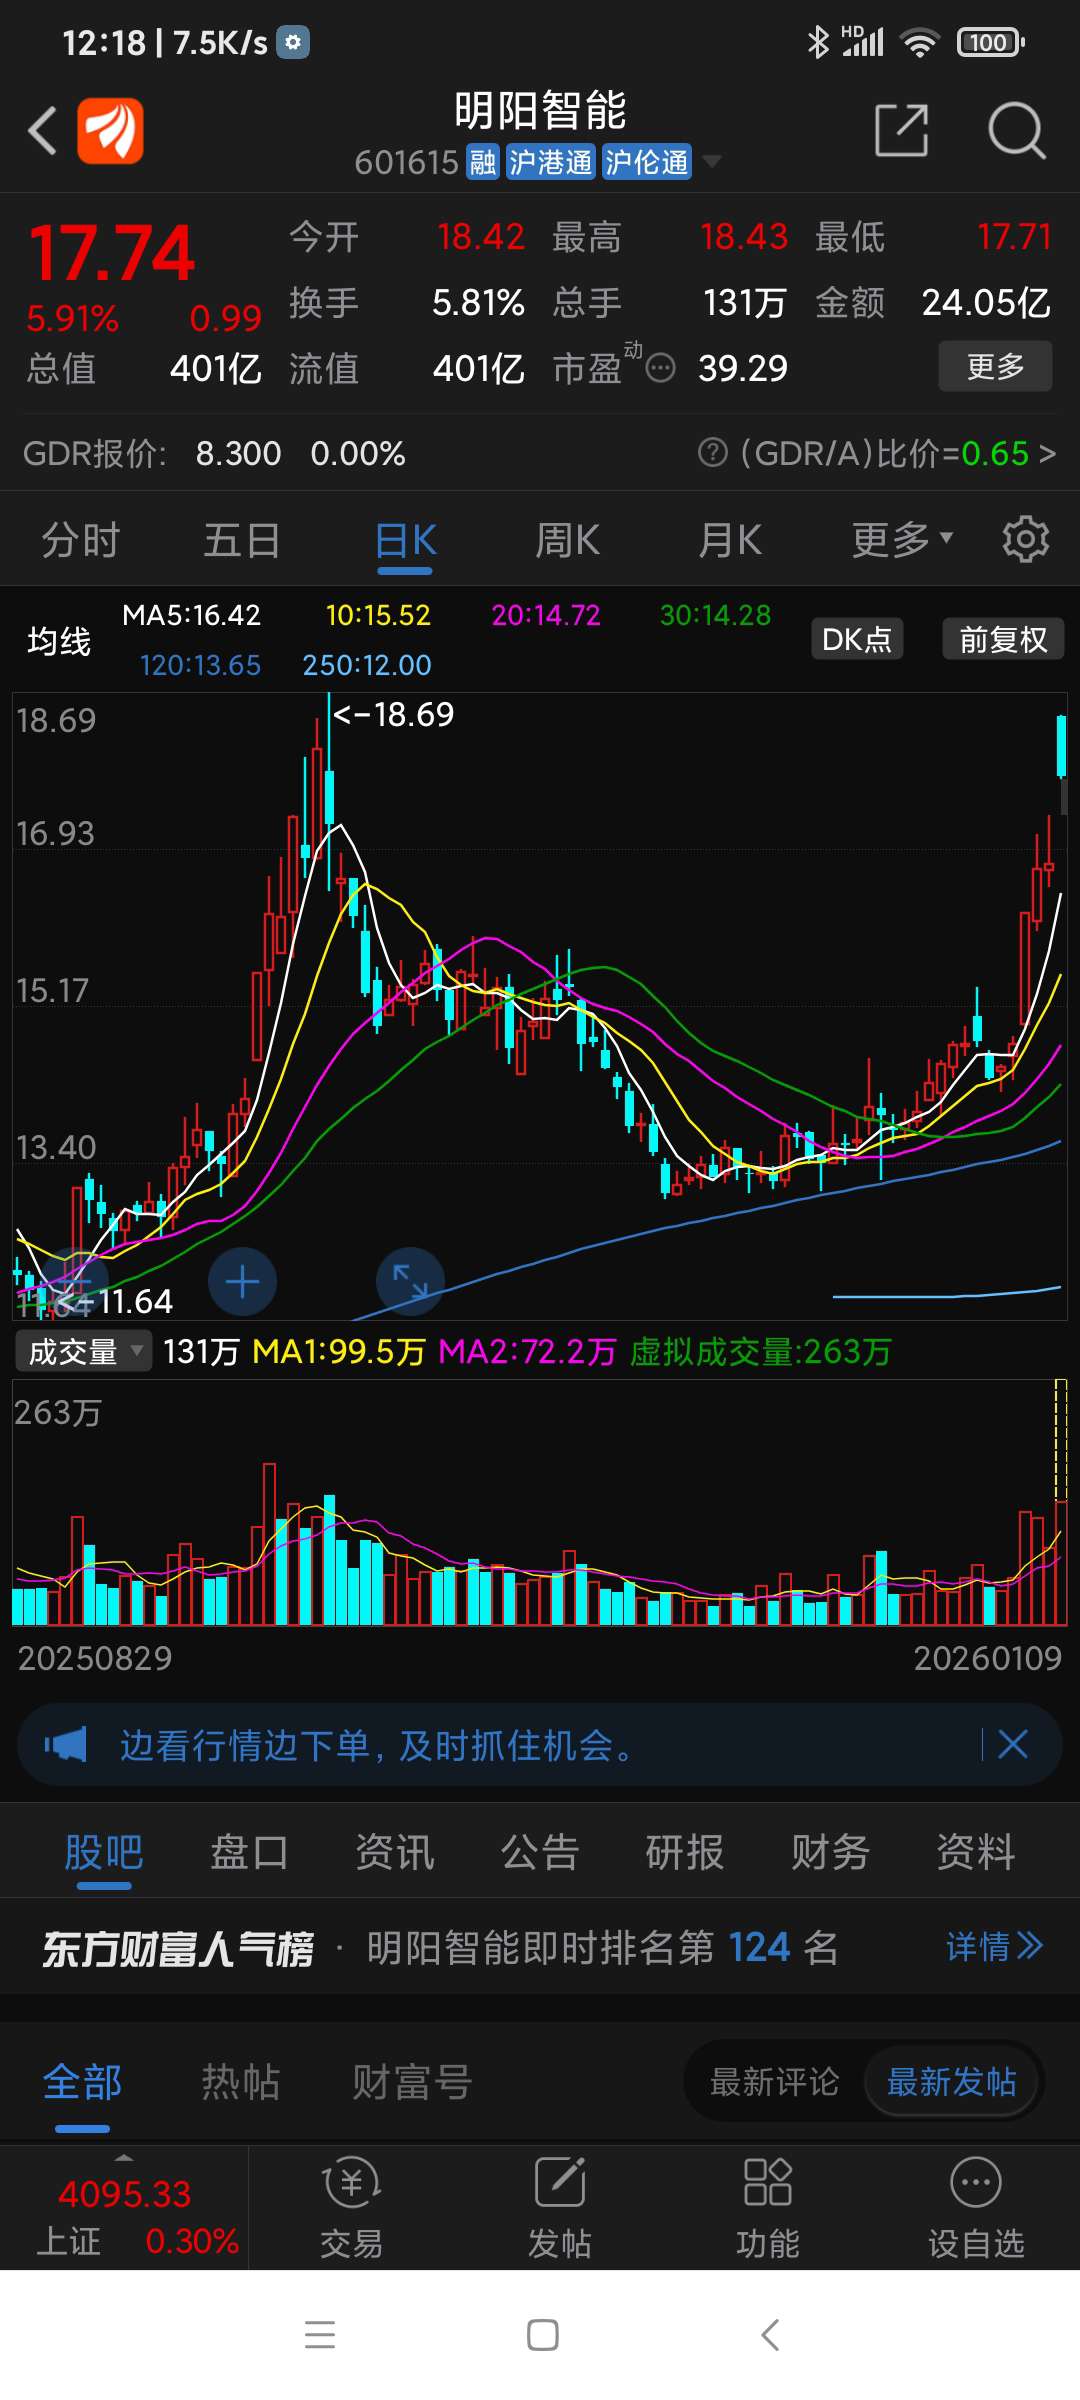Tap the status bar settings gear badge
1080x2400 pixels.
point(293,42)
